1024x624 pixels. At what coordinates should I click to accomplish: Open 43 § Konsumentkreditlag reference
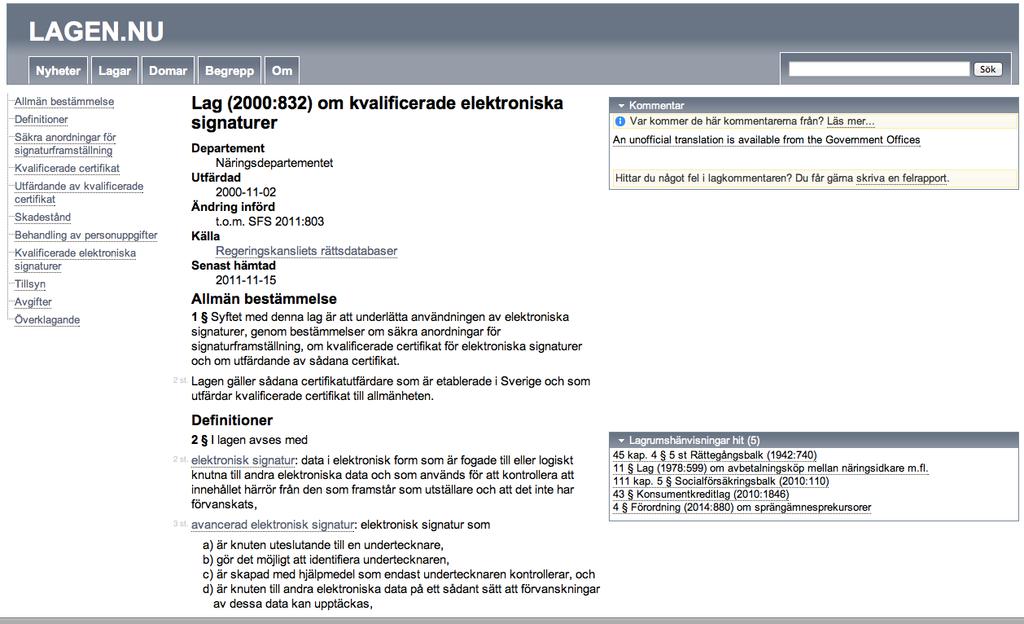pos(701,494)
